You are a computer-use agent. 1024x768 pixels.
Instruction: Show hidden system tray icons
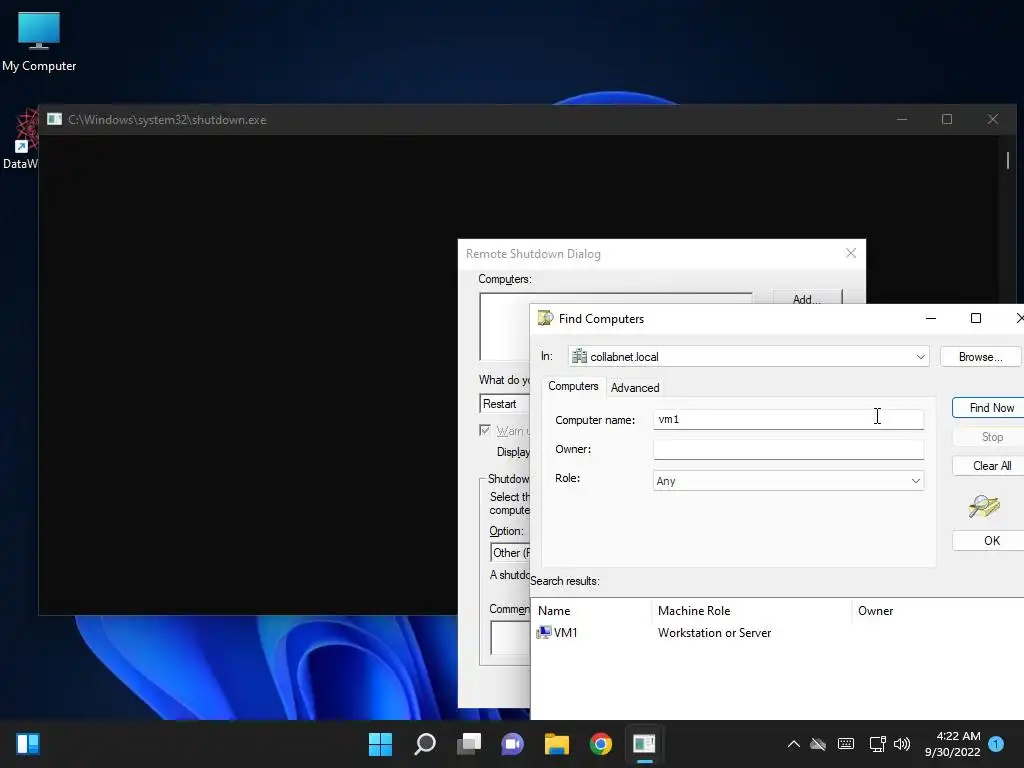tap(793, 744)
